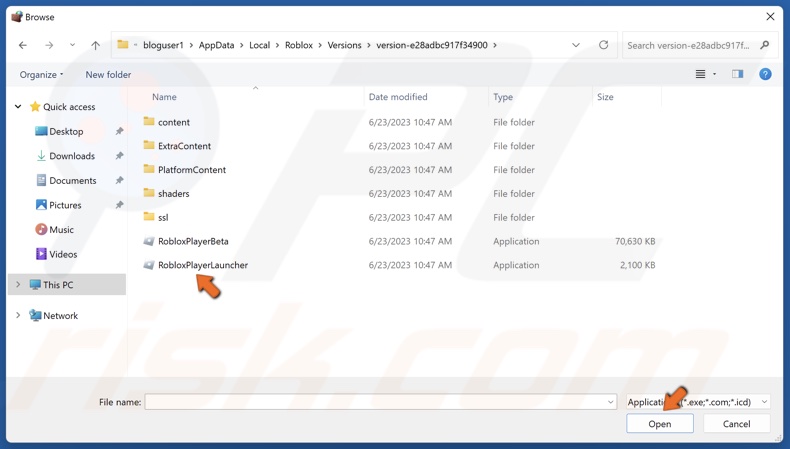Go back with the left arrow
Image resolution: width=790 pixels, height=449 pixels.
[x=23, y=45]
